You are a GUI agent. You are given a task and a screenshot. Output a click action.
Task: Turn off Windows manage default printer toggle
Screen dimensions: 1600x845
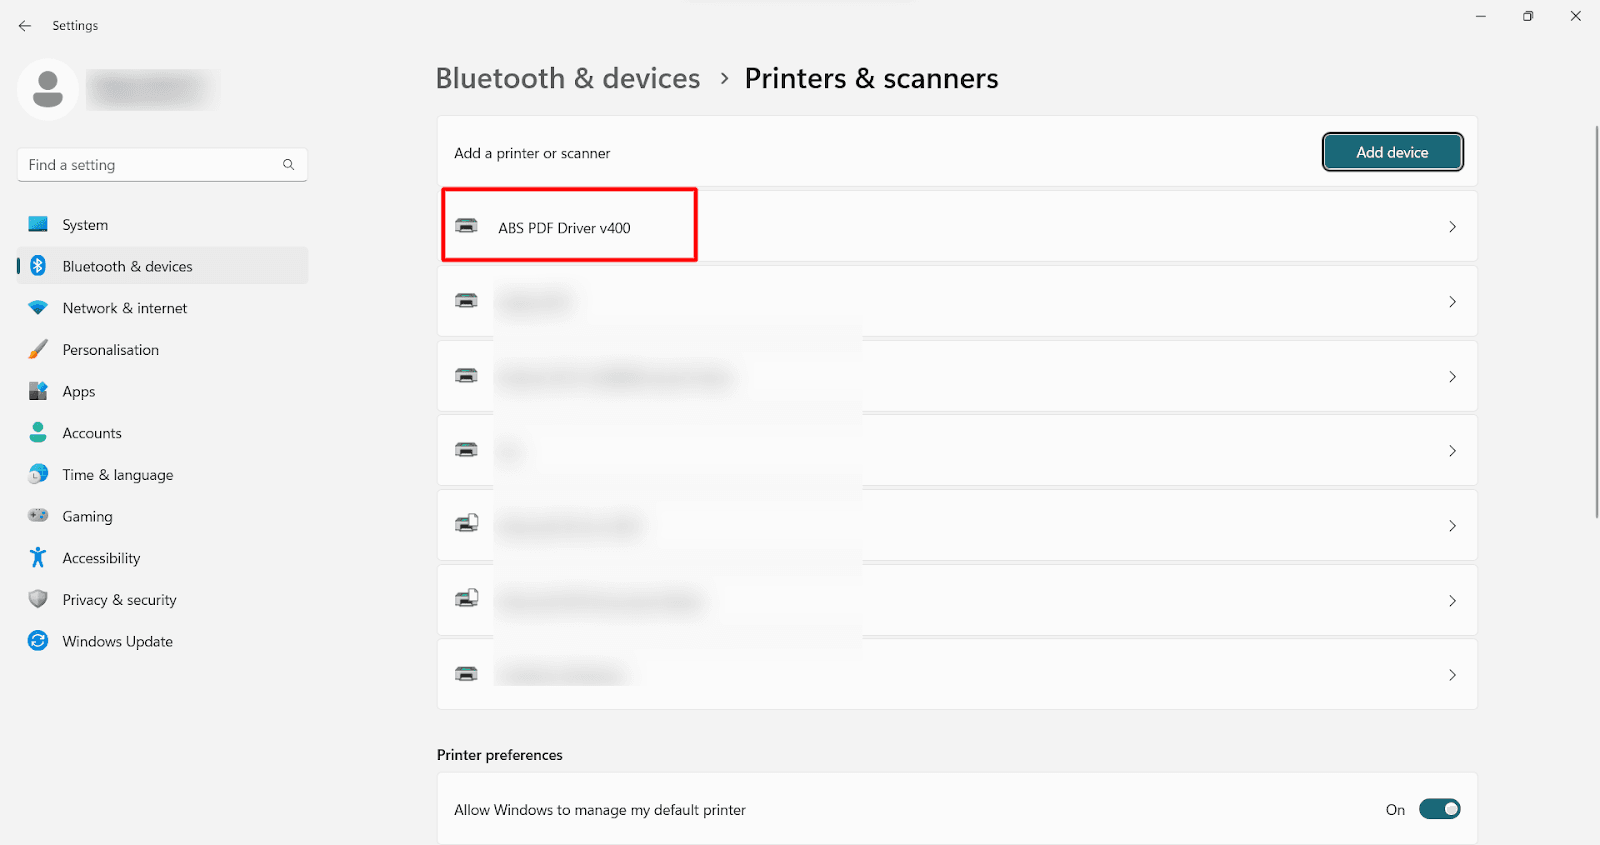pyautogui.click(x=1439, y=809)
